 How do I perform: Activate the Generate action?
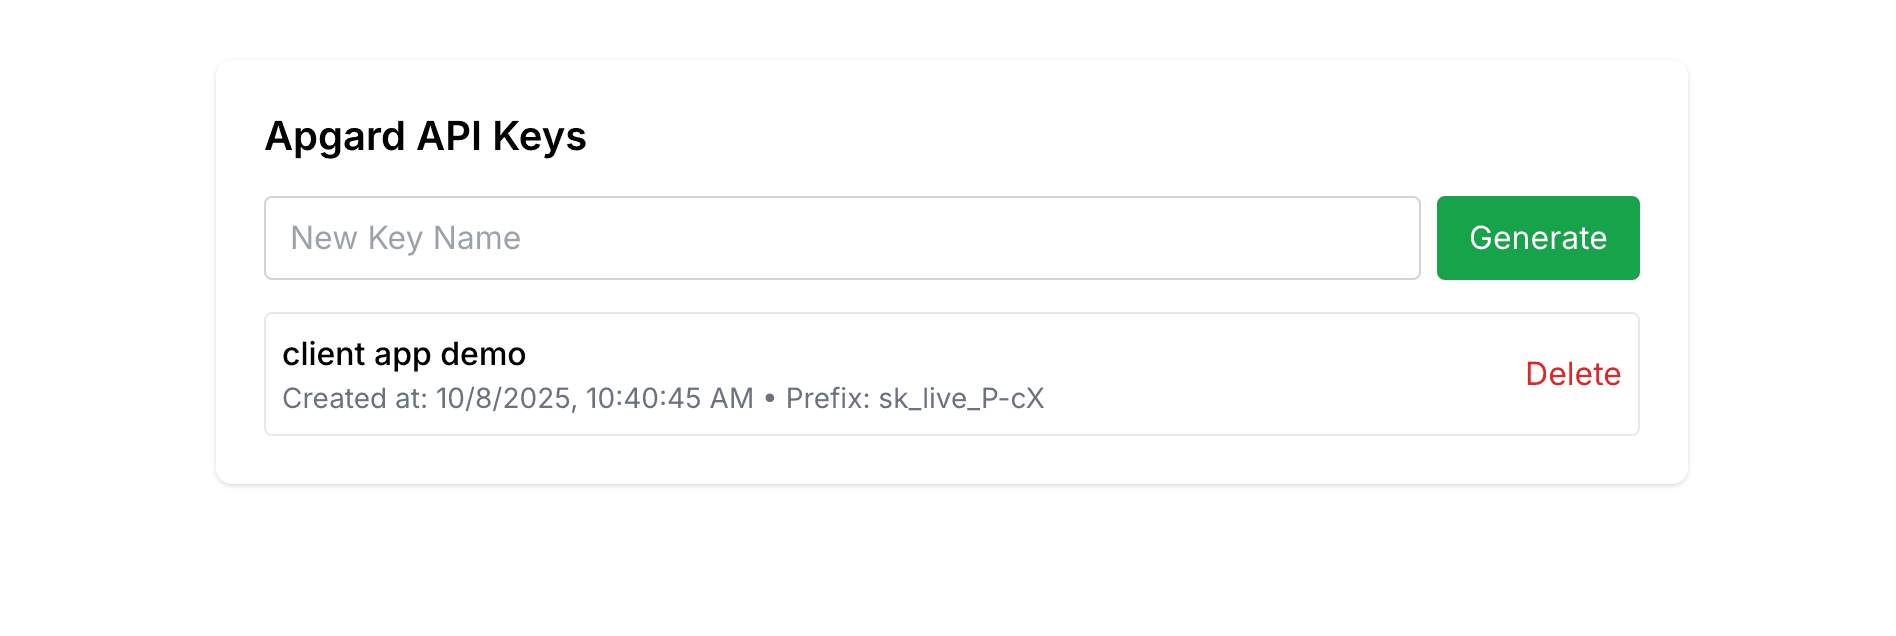coord(1537,237)
